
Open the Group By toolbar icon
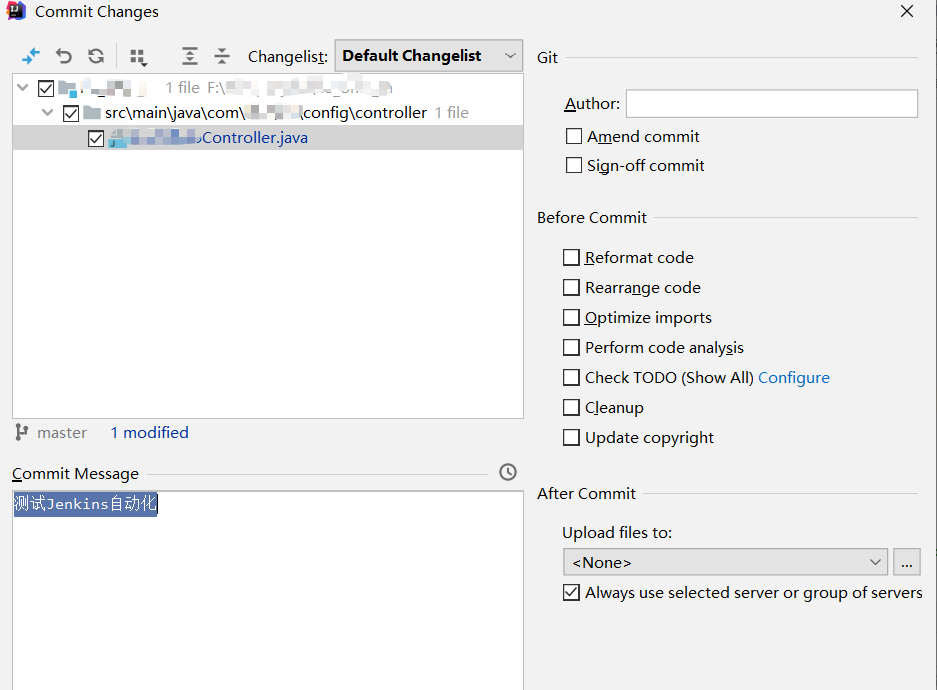pos(138,57)
